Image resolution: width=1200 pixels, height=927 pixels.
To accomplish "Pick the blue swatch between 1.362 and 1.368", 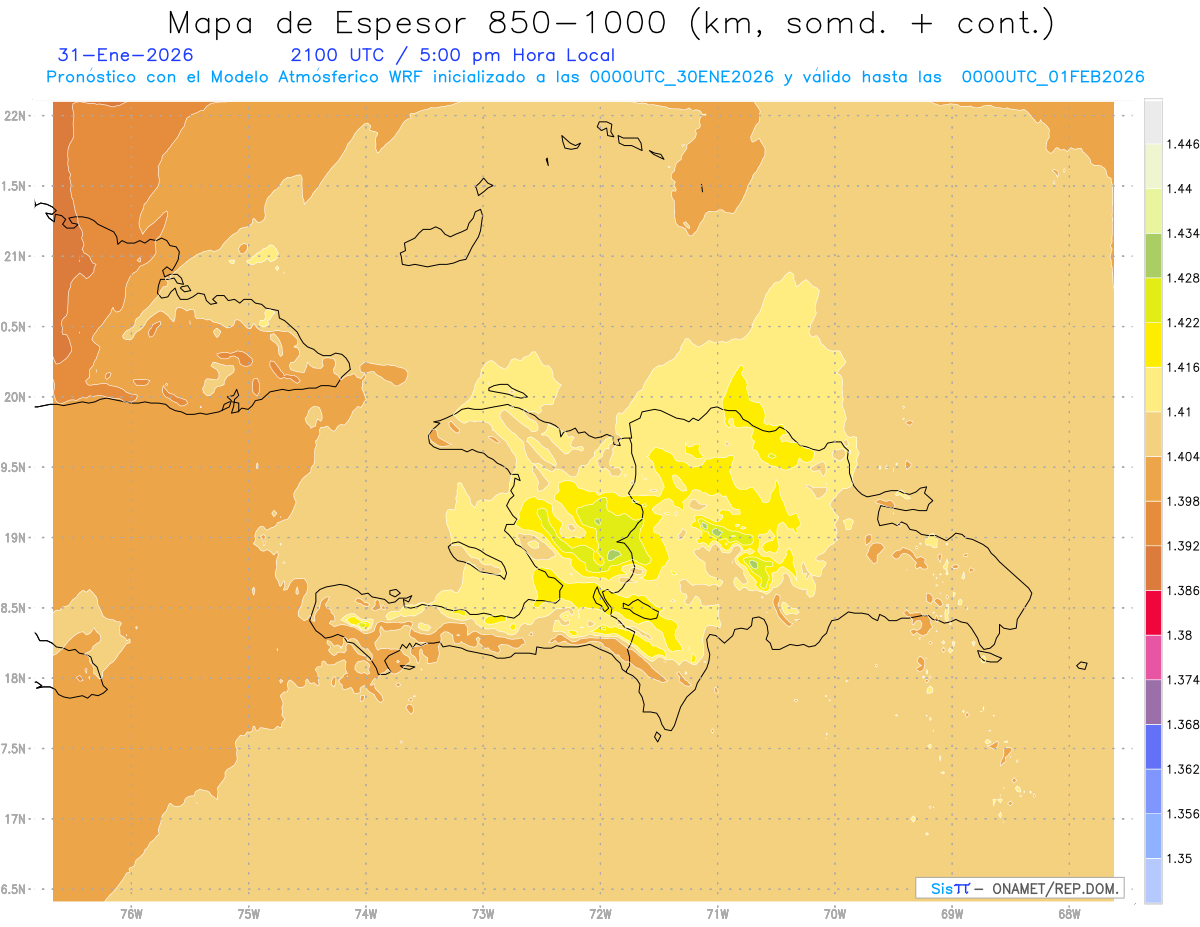I will point(1153,747).
